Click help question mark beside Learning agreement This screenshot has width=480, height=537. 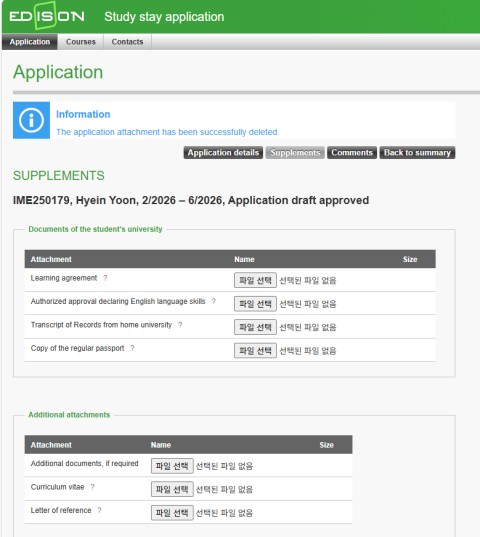click(105, 278)
